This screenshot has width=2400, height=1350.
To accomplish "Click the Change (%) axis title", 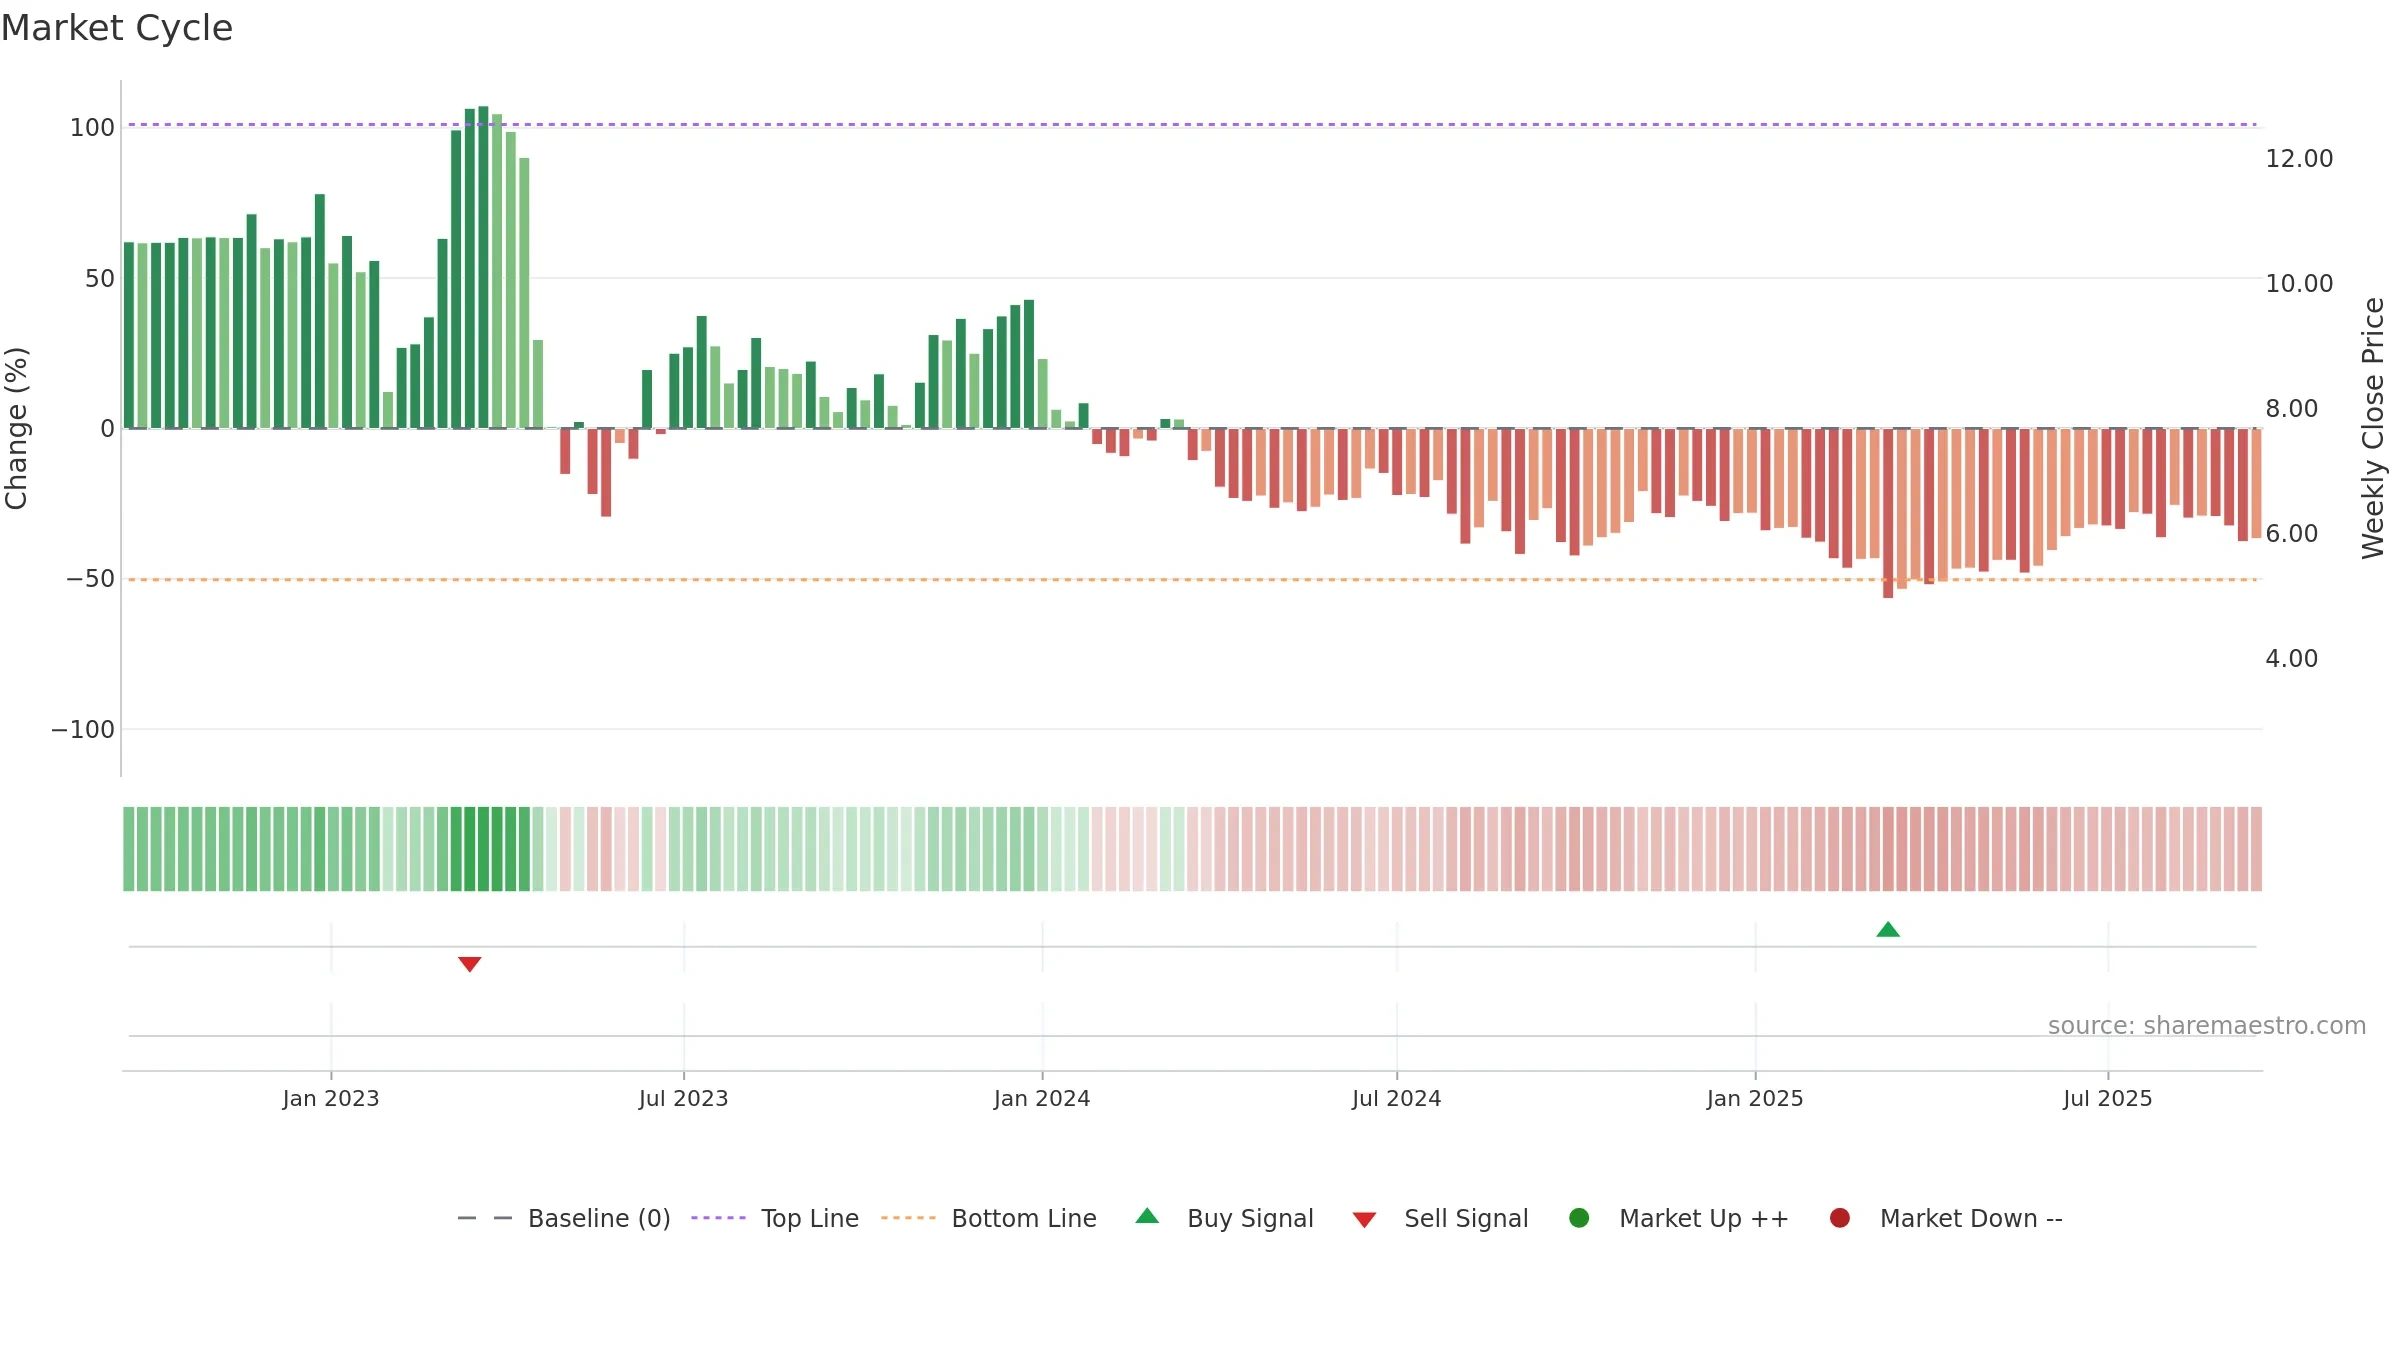I will 17,428.
